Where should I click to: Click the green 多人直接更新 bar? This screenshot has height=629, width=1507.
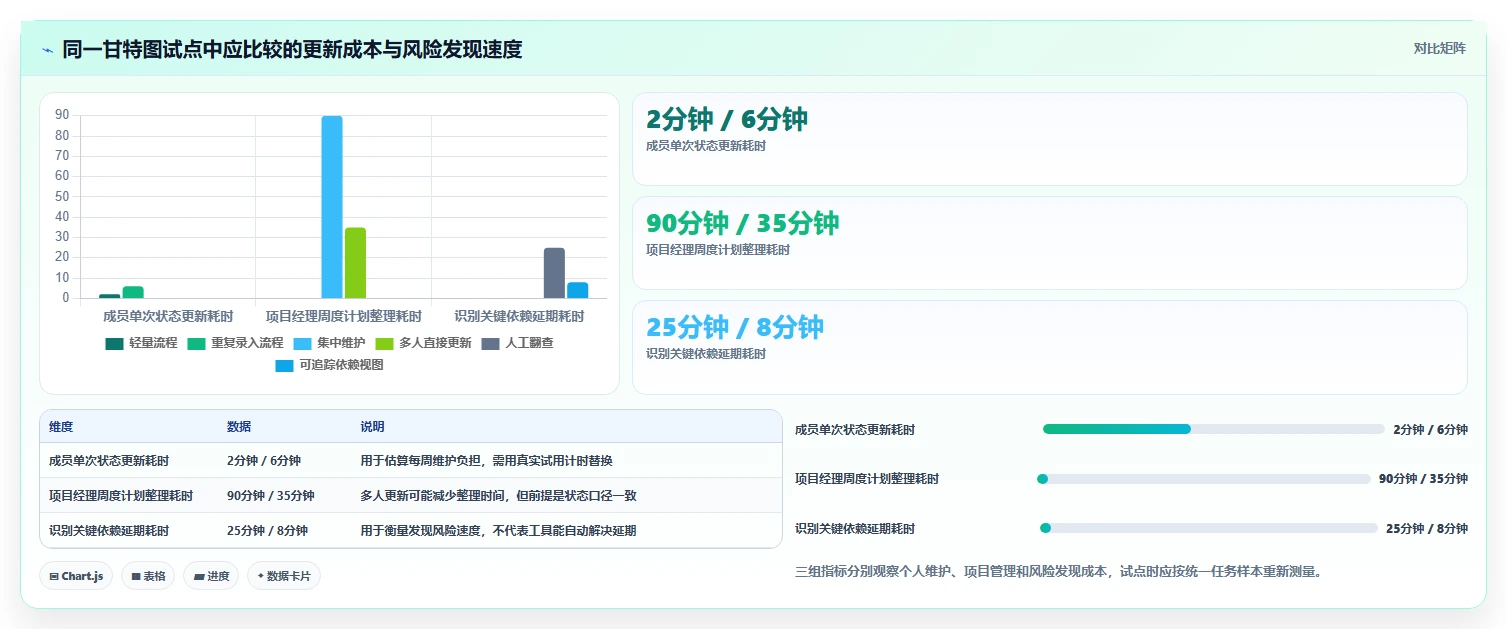pos(355,263)
